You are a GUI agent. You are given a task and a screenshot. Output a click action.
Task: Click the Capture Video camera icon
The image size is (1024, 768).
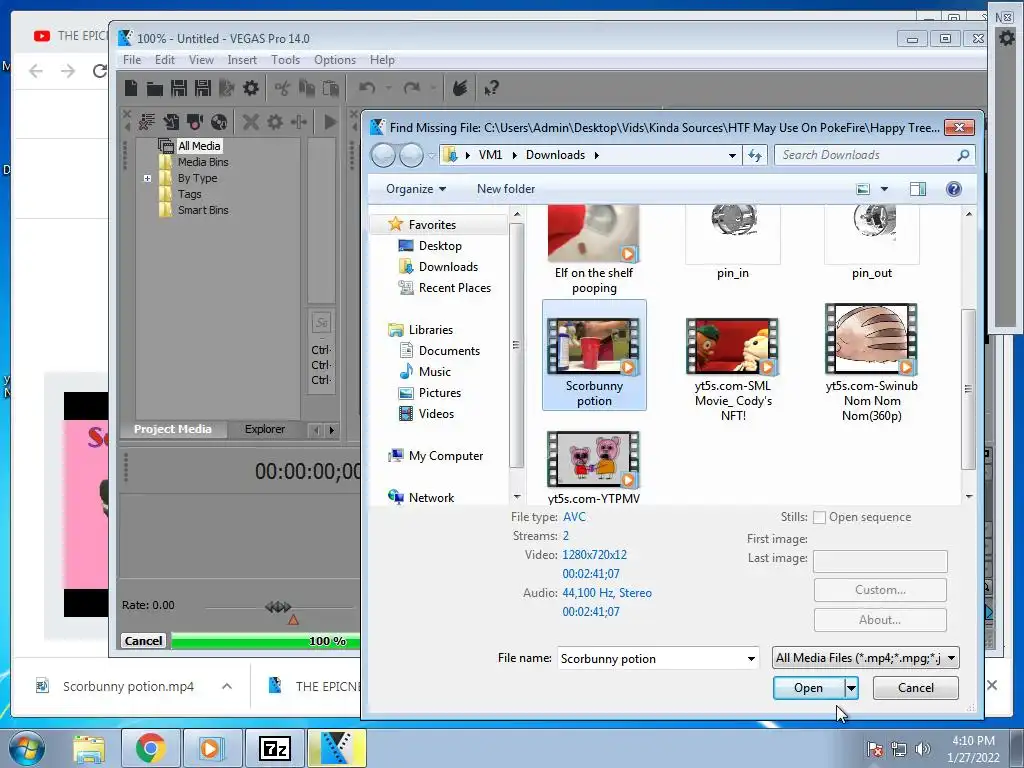195,121
